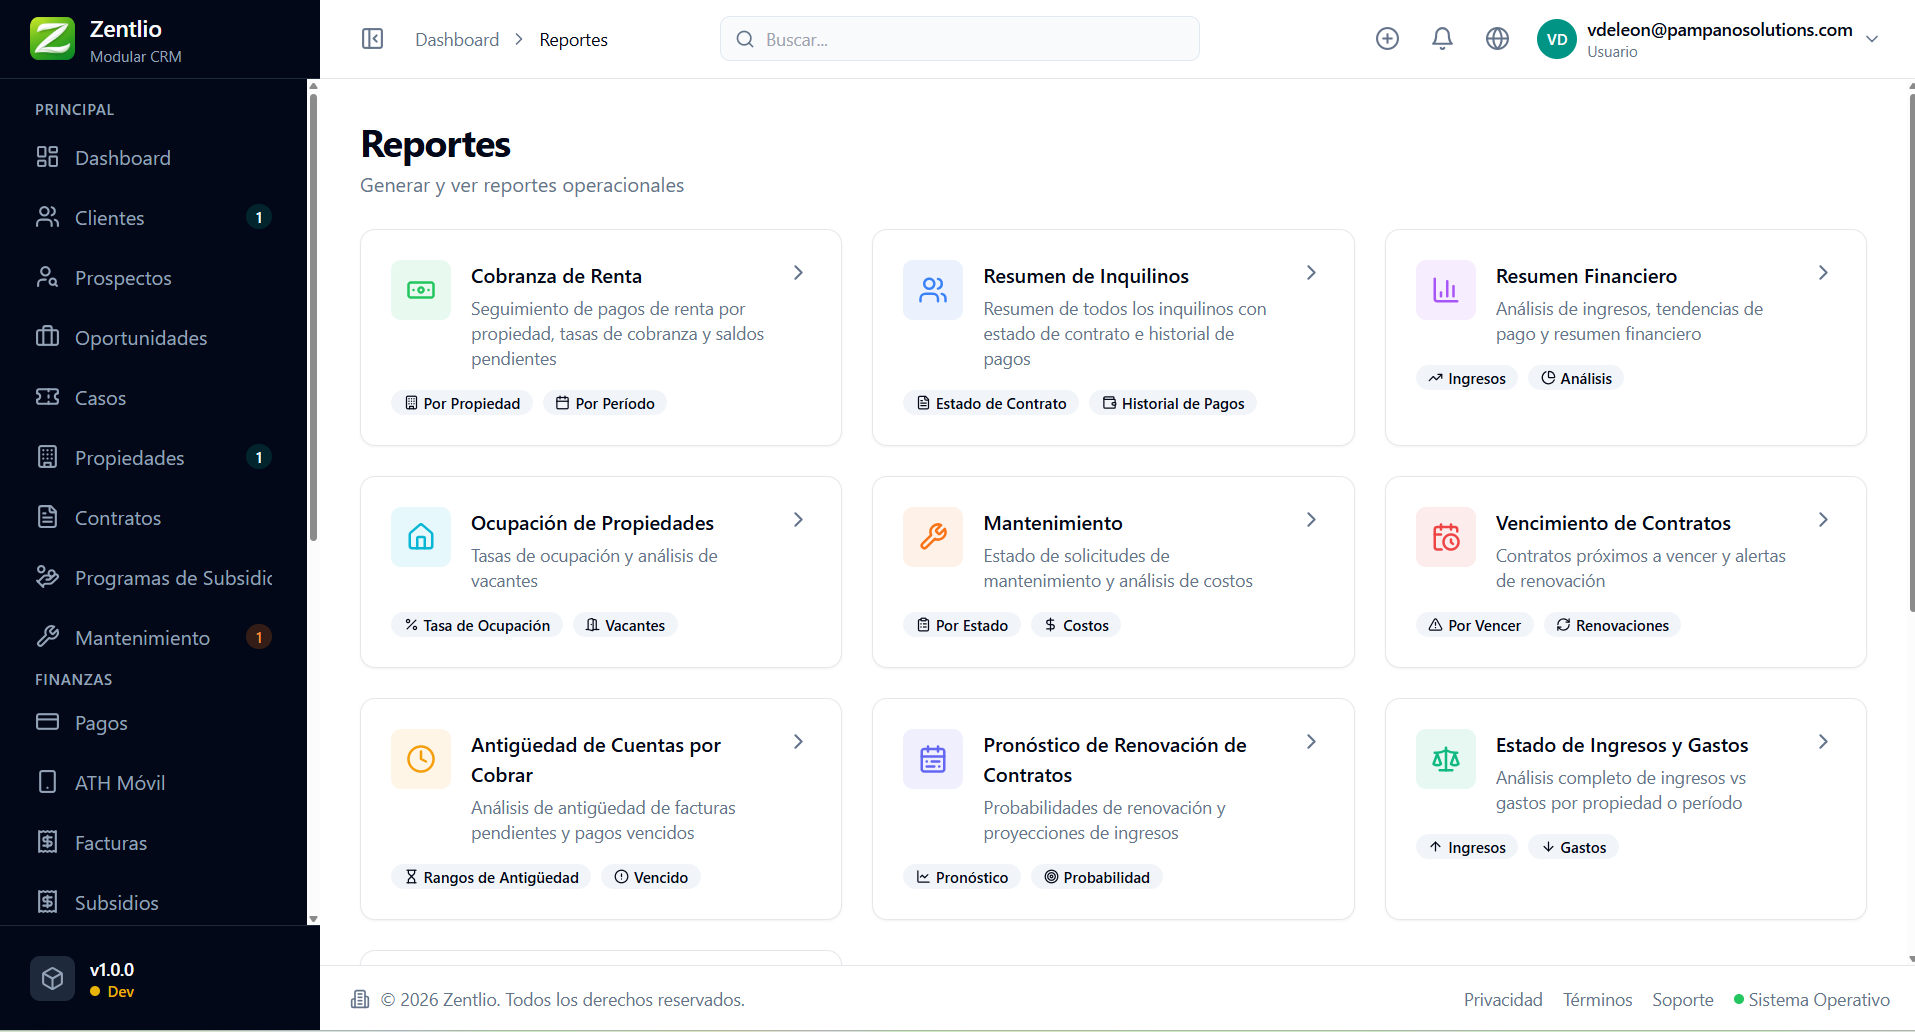This screenshot has width=1915, height=1032.
Task: Click the plus circle quick-add icon
Action: (x=1387, y=39)
